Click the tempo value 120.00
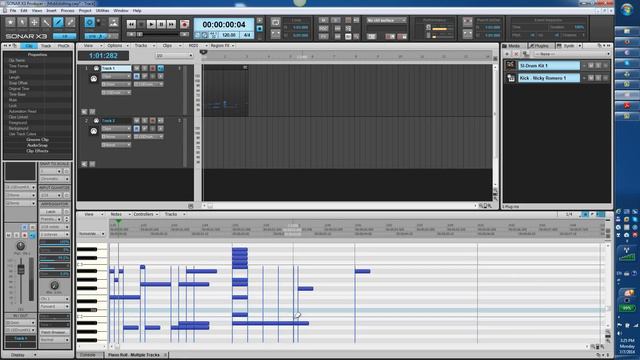Image resolution: width=640 pixels, height=360 pixels. [x=228, y=35]
